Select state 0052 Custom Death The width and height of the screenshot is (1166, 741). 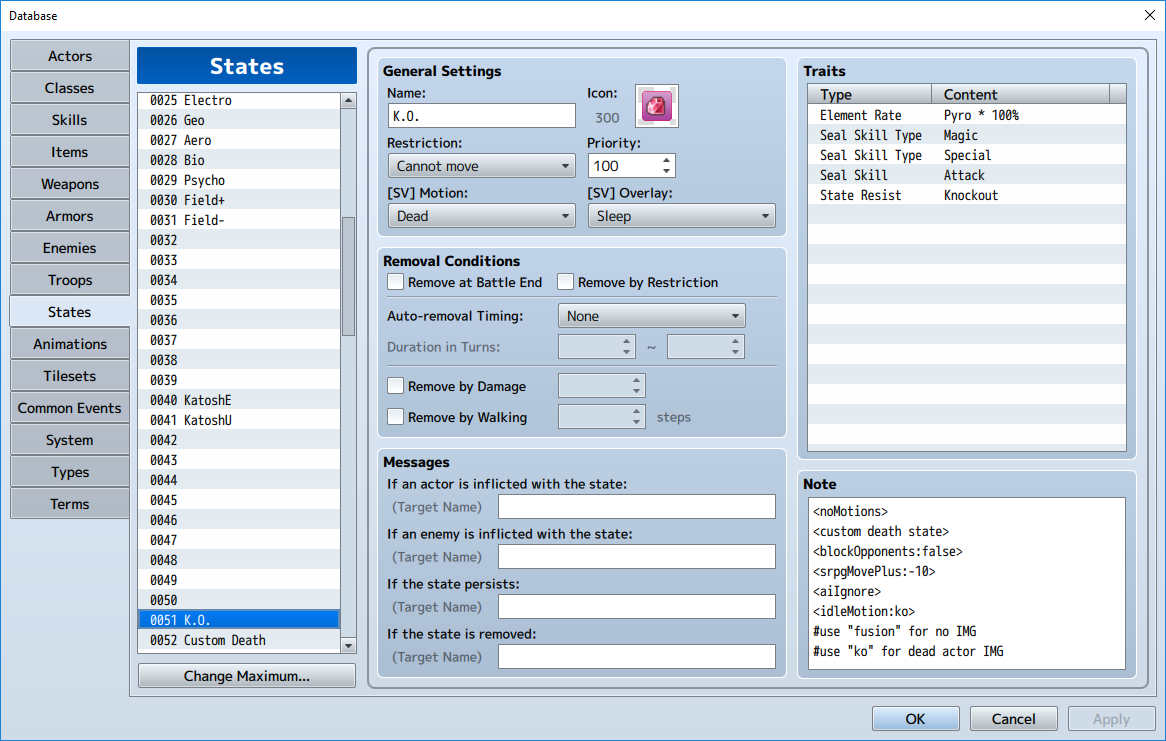[239, 641]
